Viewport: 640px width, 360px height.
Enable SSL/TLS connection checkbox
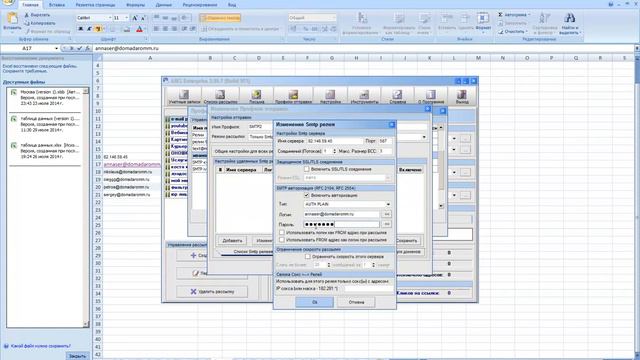(307, 169)
